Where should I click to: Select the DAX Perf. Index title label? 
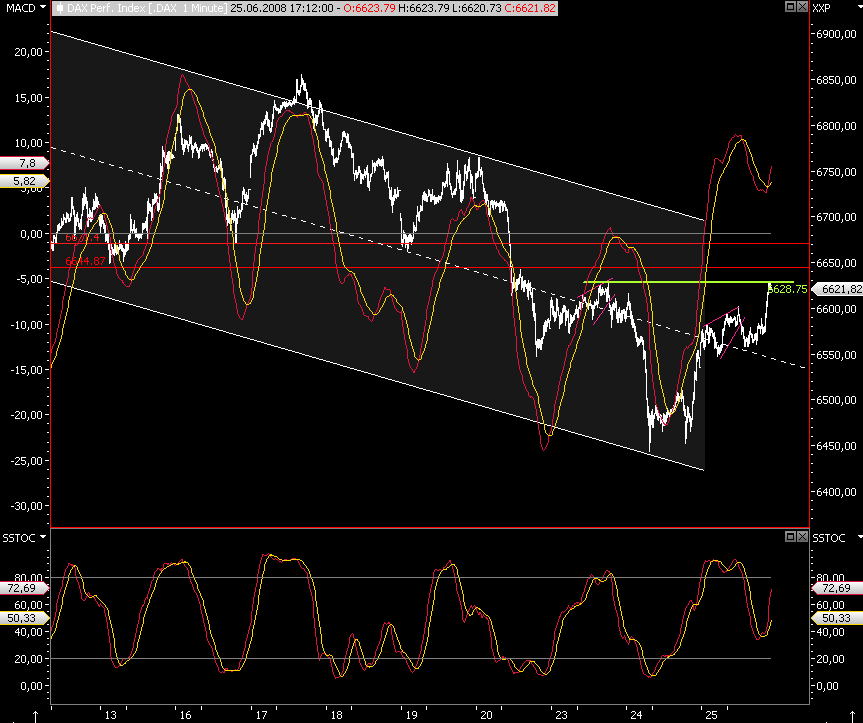147,8
